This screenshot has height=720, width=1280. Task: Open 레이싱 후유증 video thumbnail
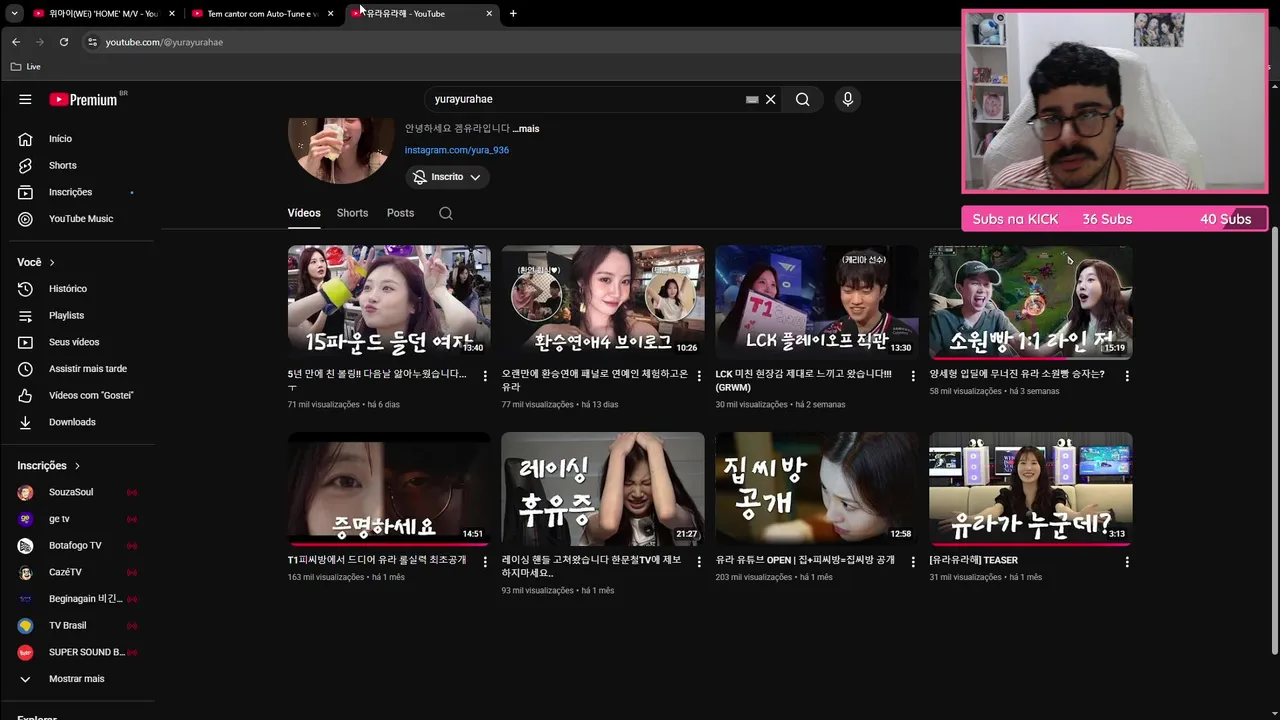pyautogui.click(x=603, y=489)
